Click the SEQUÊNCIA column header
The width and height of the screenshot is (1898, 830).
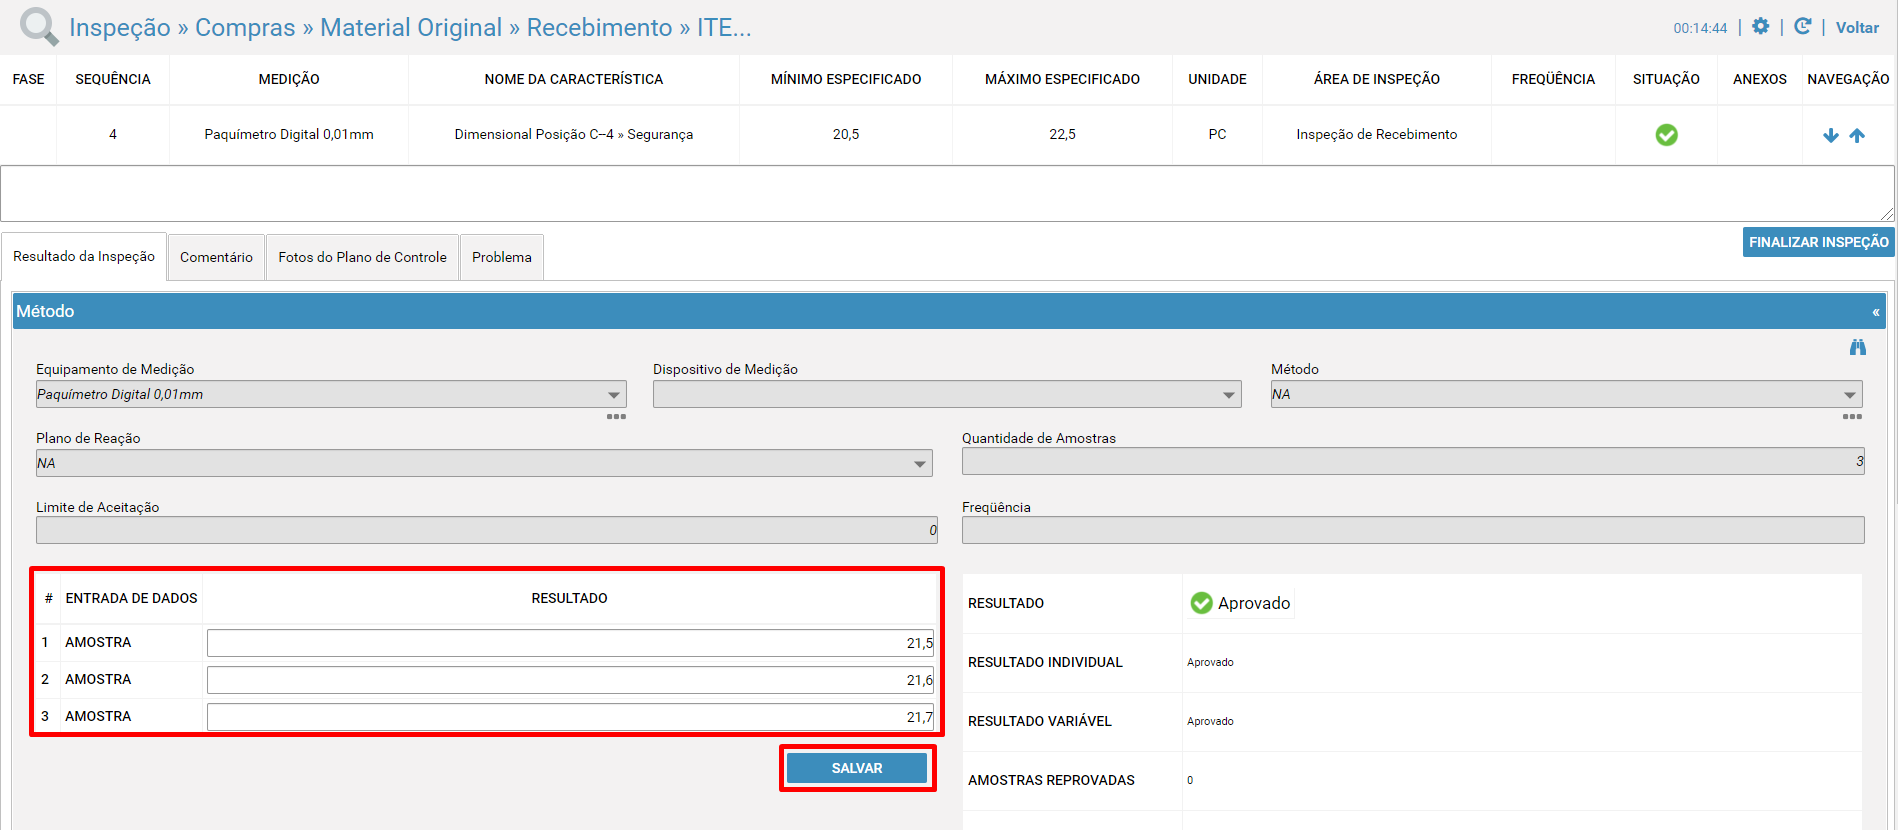point(113,79)
